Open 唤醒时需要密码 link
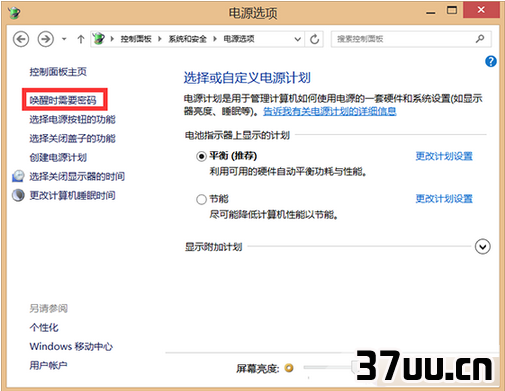505x391 pixels. (x=63, y=100)
